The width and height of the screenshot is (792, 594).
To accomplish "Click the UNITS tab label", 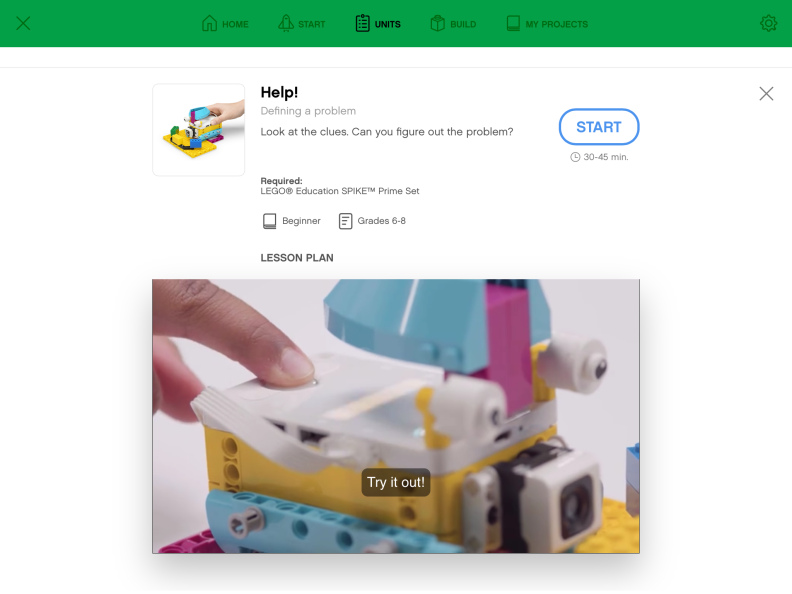I will [388, 24].
